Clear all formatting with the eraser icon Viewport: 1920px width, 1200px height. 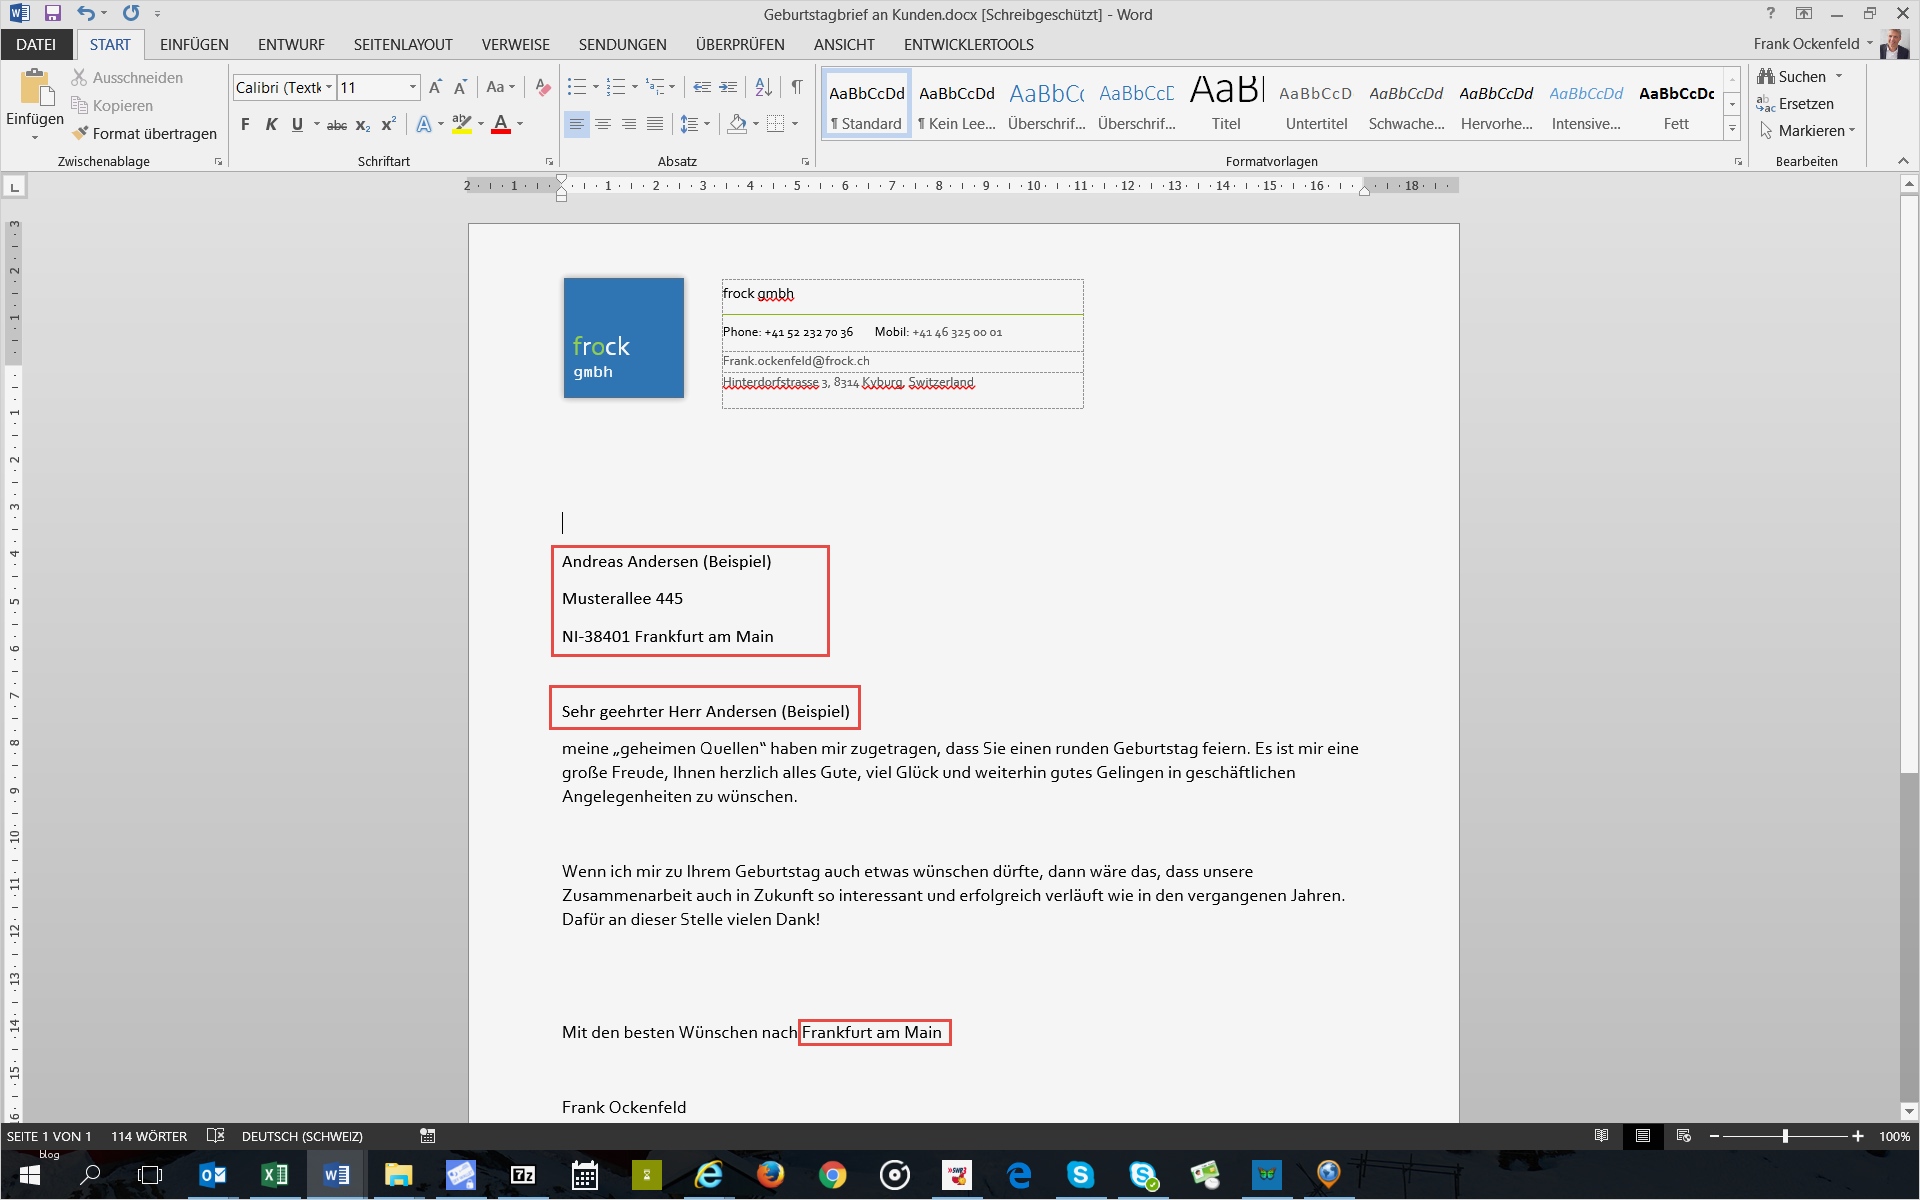541,87
